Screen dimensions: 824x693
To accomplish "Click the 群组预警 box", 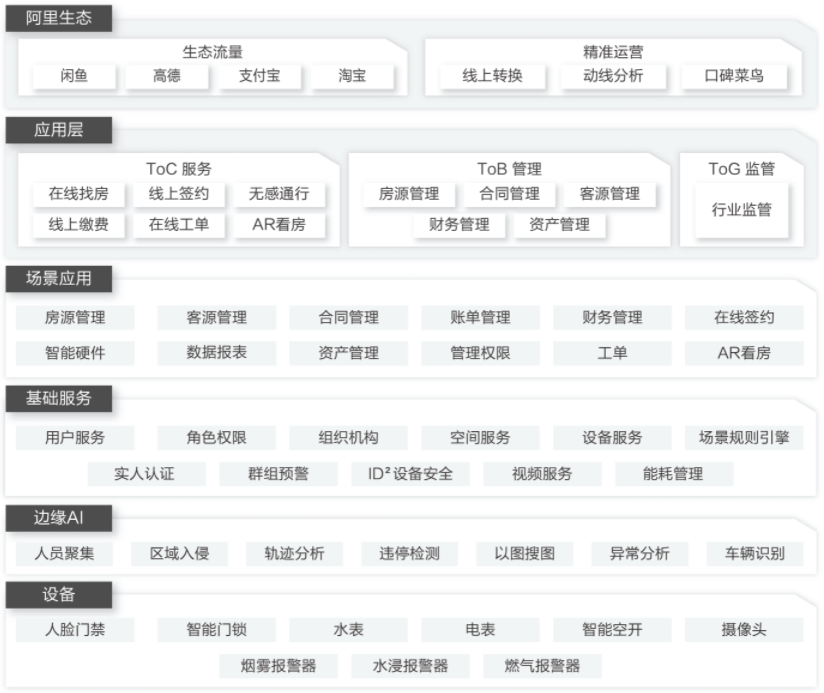I will pyautogui.click(x=279, y=474).
